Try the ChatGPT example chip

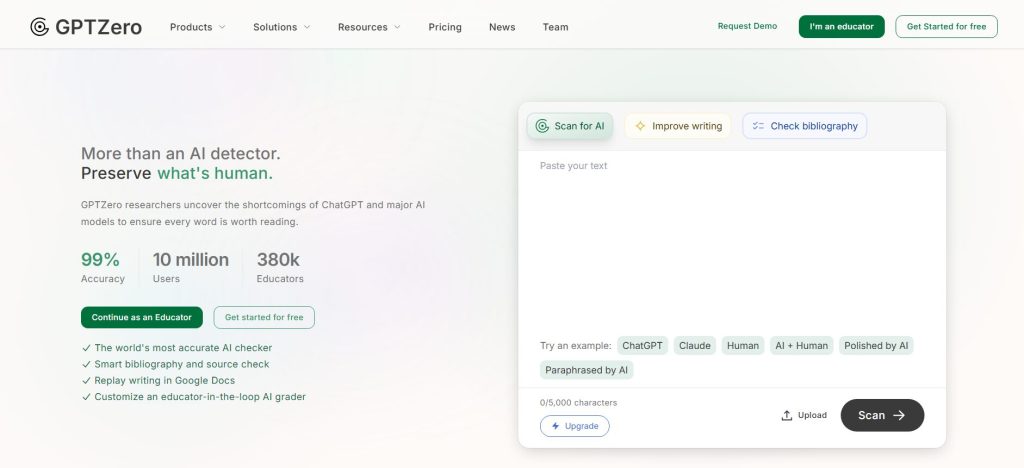pyautogui.click(x=642, y=345)
